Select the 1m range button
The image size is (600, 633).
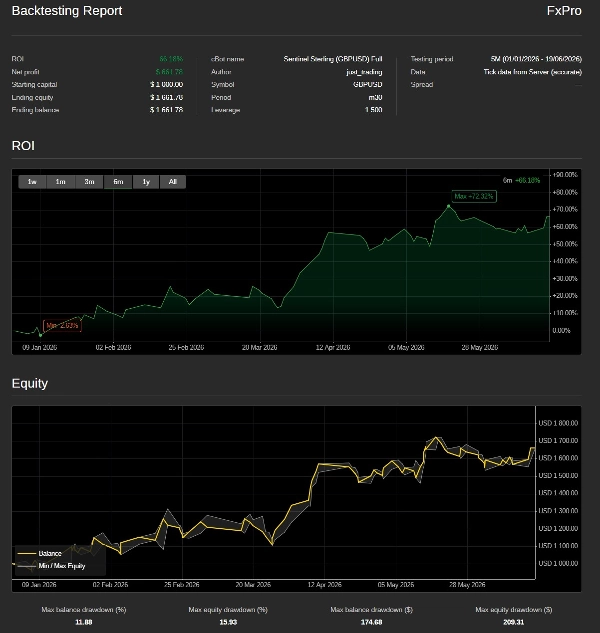[x=61, y=182]
